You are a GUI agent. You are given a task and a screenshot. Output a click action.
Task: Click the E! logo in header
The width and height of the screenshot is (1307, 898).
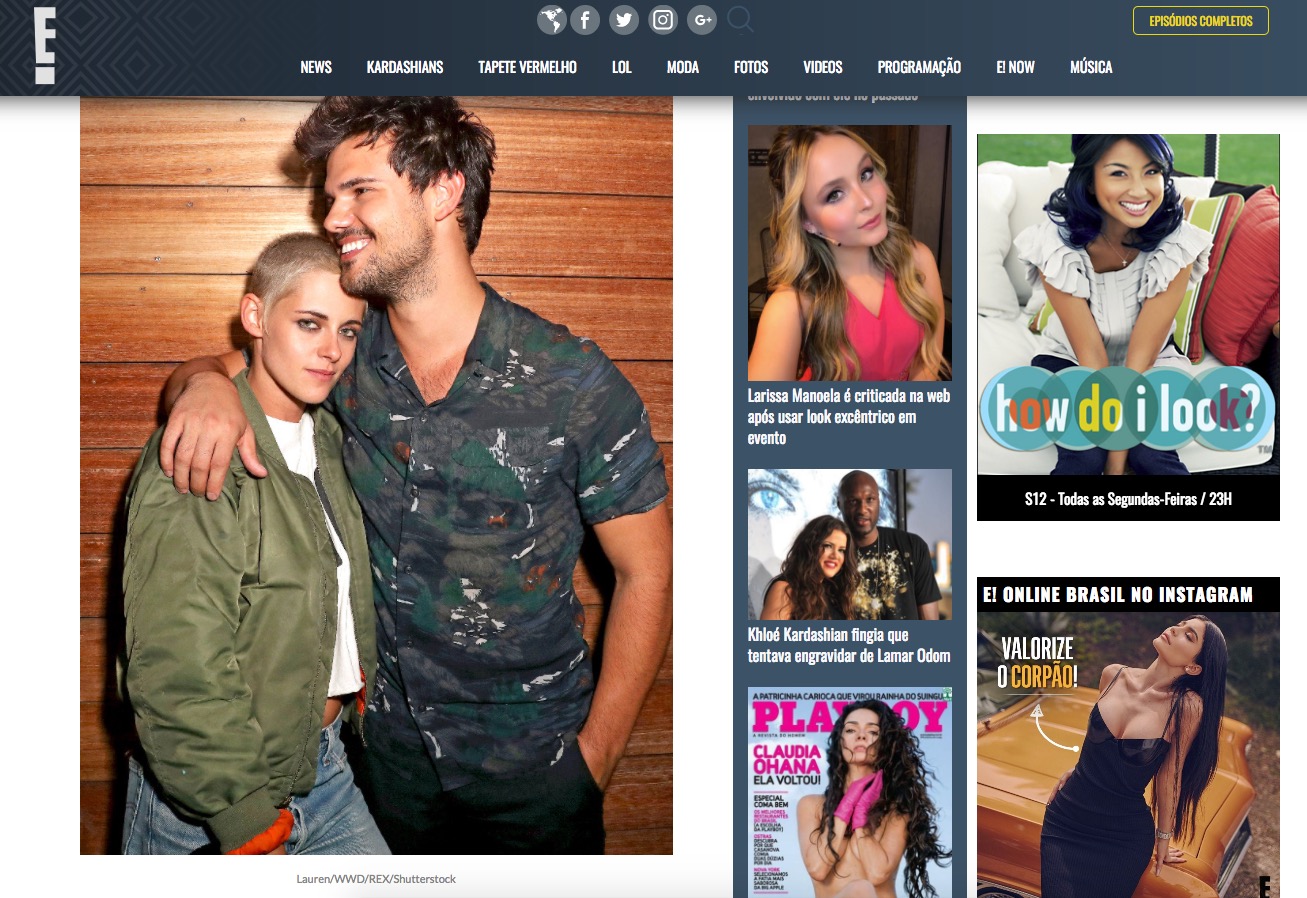44,46
